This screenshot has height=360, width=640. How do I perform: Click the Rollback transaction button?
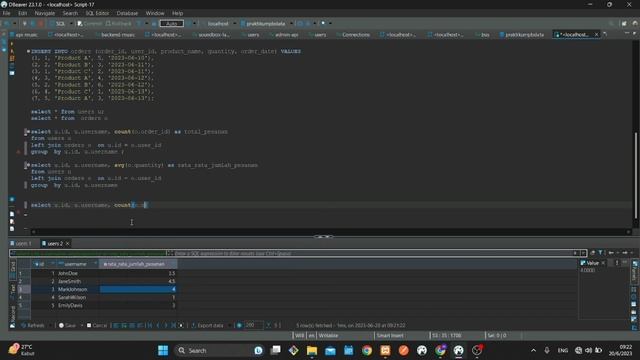click(118, 24)
